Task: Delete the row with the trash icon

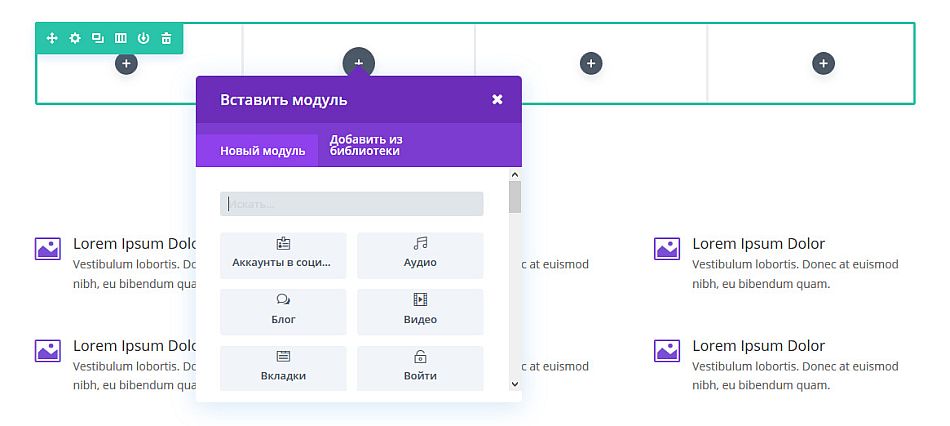Action: click(166, 38)
